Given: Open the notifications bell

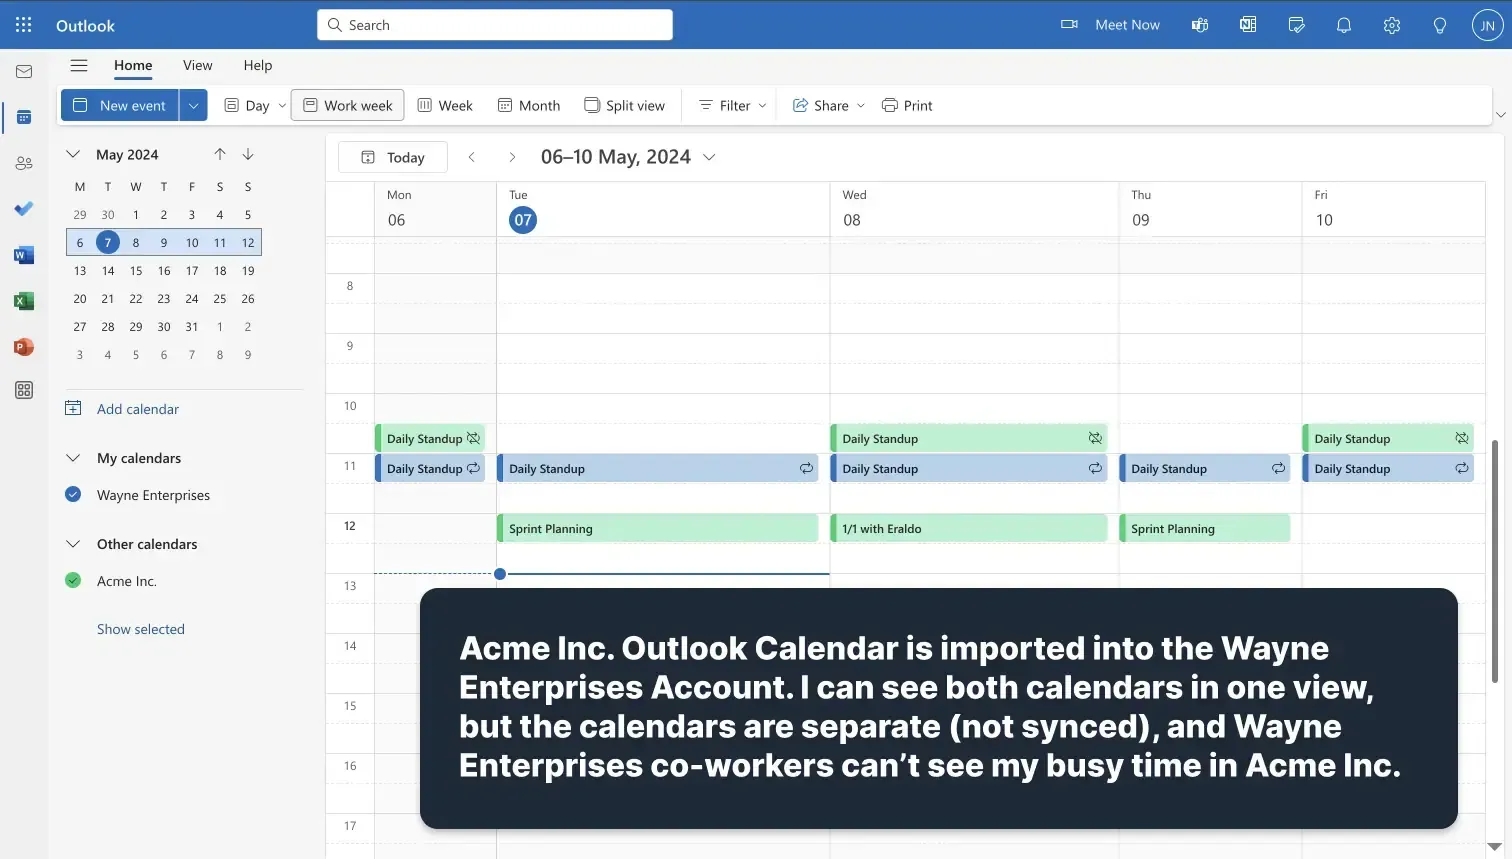Looking at the screenshot, I should point(1343,25).
